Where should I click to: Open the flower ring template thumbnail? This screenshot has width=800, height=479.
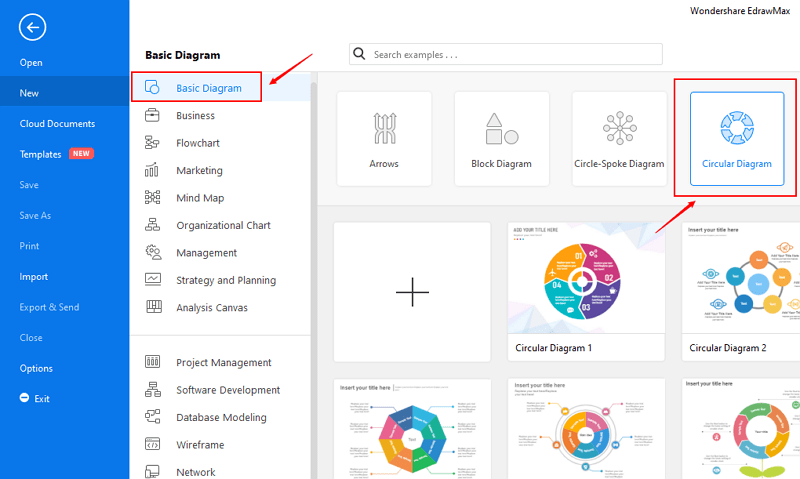[x=741, y=429]
